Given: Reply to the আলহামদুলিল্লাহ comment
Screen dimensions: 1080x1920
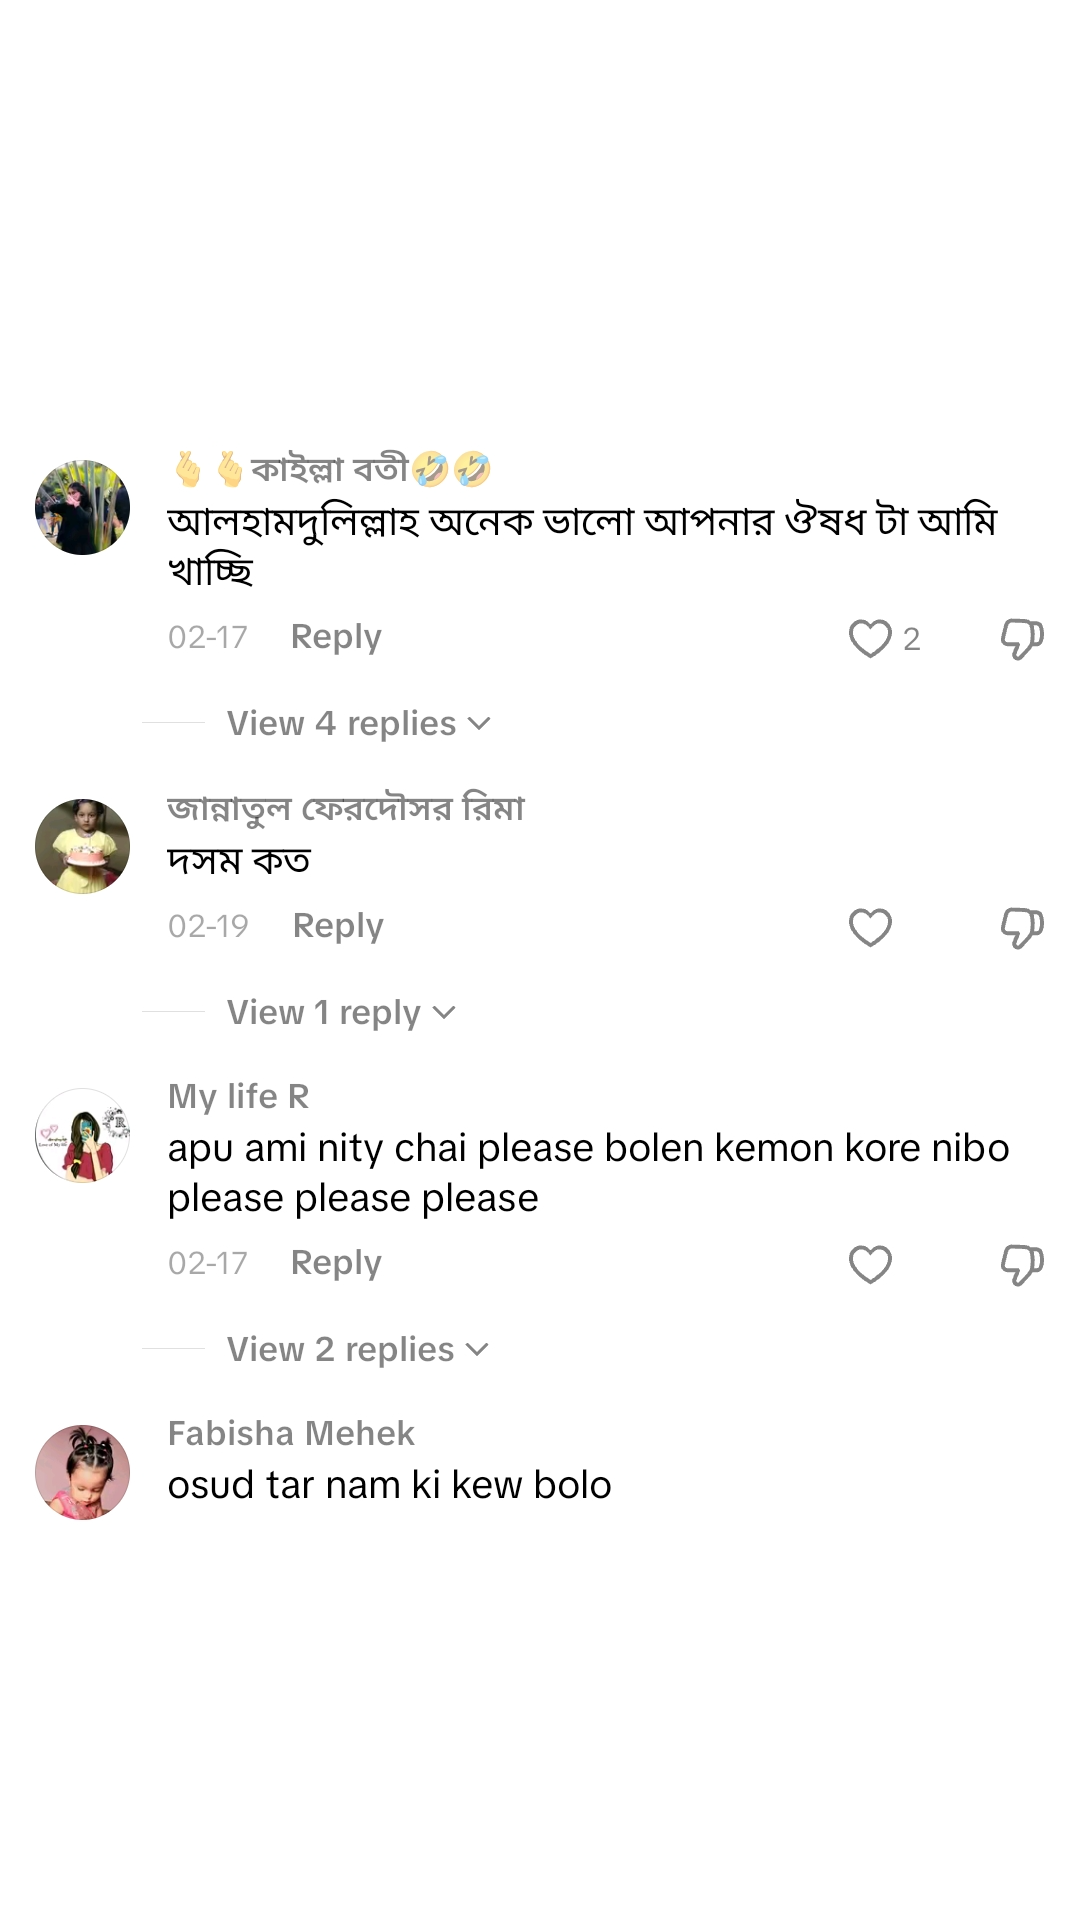Looking at the screenshot, I should (336, 637).
